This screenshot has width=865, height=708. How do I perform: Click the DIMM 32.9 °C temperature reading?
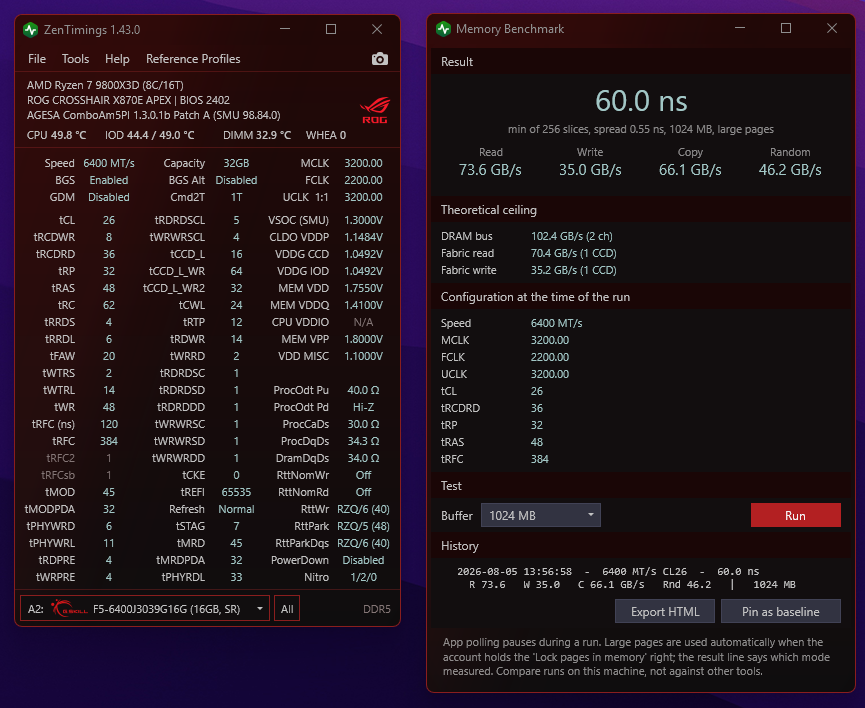(x=257, y=135)
